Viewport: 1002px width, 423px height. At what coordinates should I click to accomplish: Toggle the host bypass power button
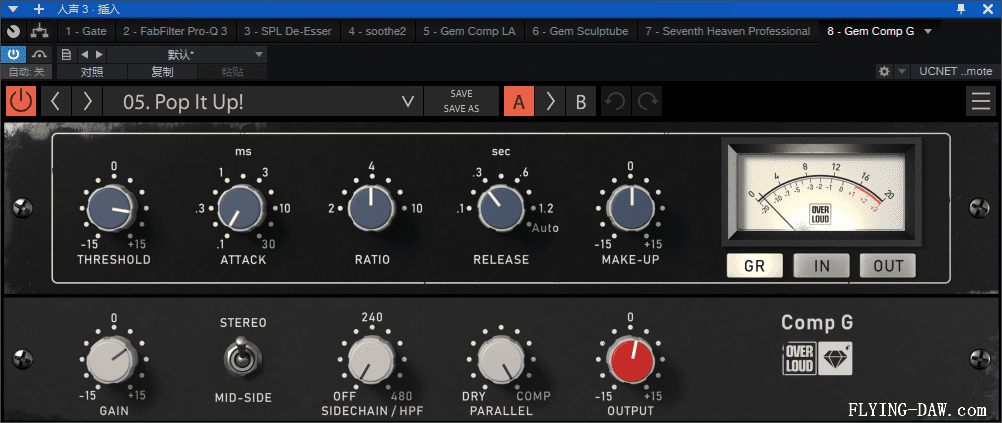pyautogui.click(x=15, y=54)
